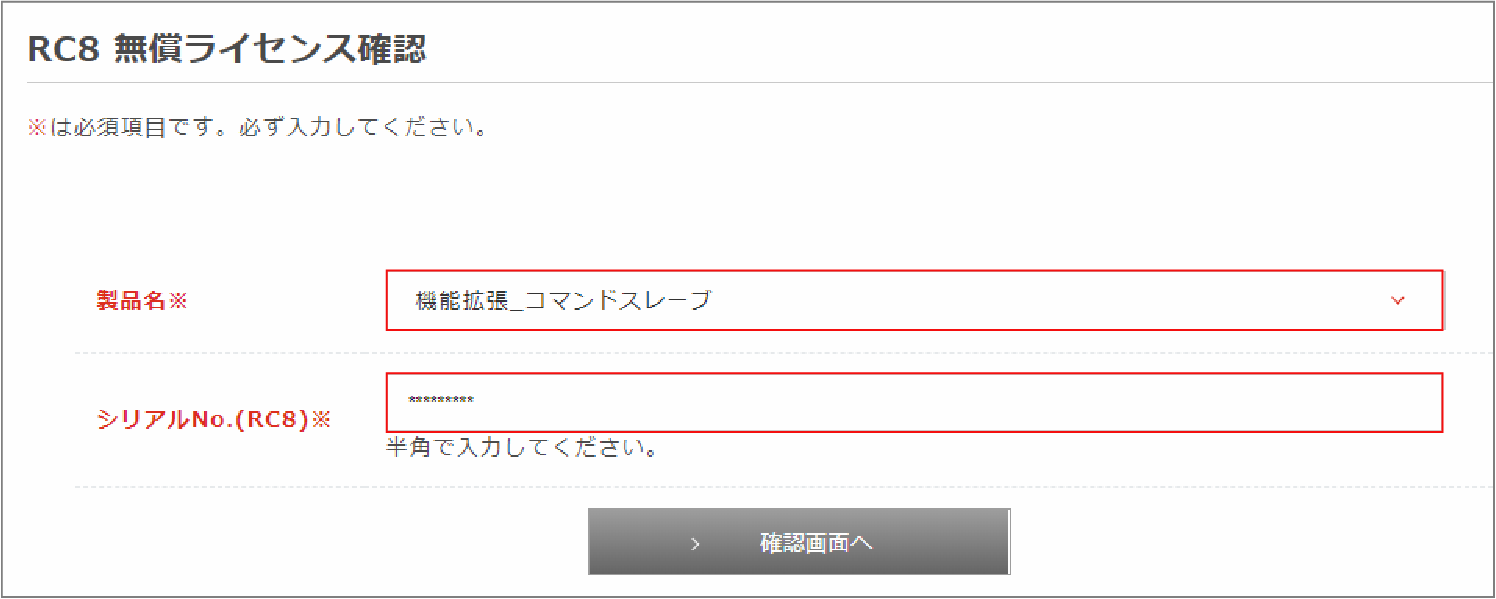Click the RC8 無償ライセンス確認 heading
Screen dimensions: 1496x599
[227, 49]
